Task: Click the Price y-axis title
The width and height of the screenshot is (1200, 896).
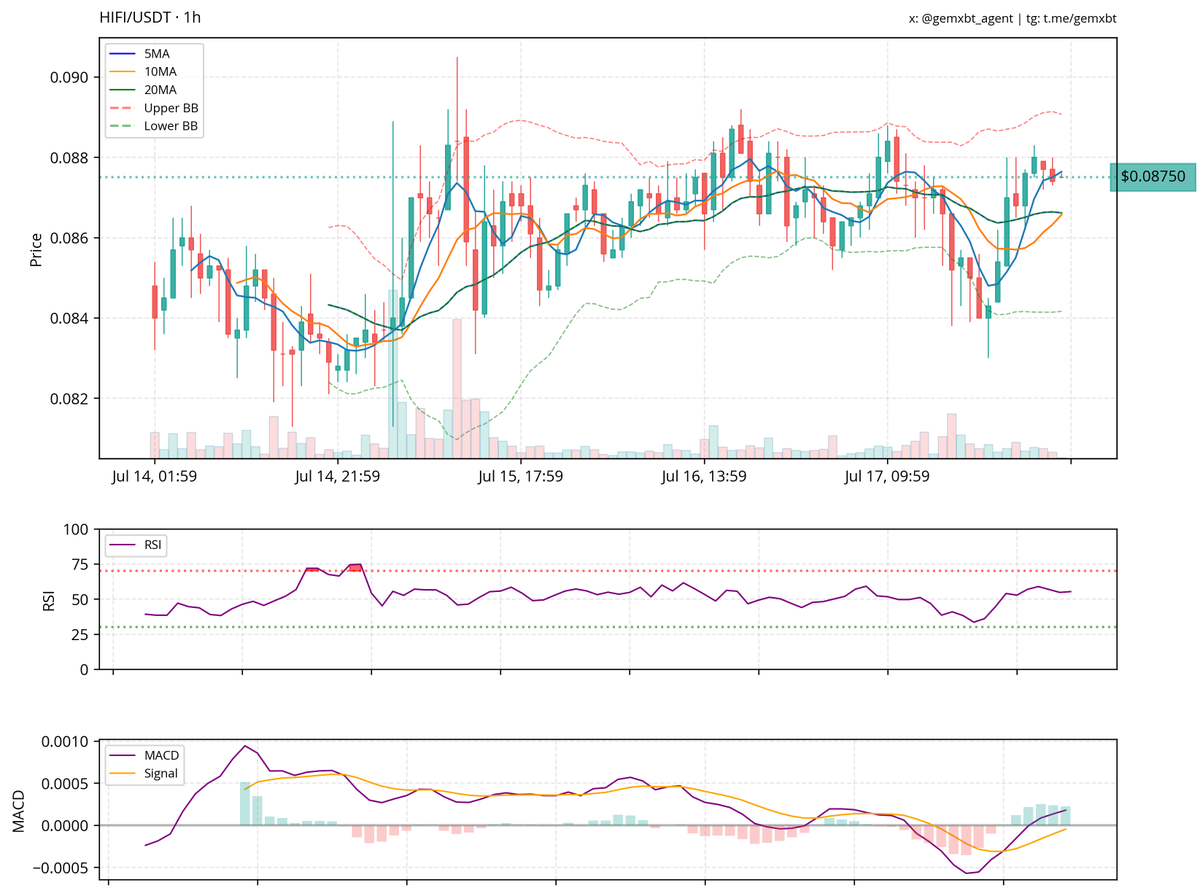Action: click(x=36, y=249)
